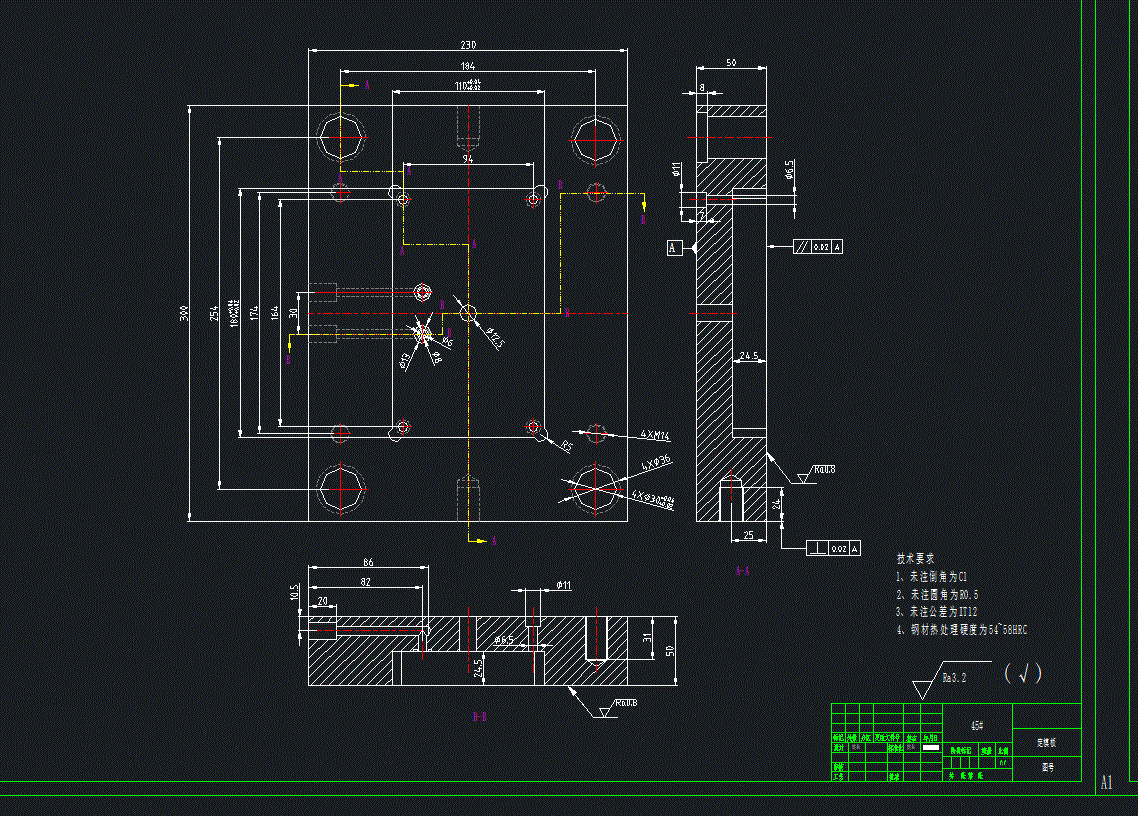Viewport: 1138px width, 816px height.
Task: Select the datum A box on side view
Action: click(673, 248)
